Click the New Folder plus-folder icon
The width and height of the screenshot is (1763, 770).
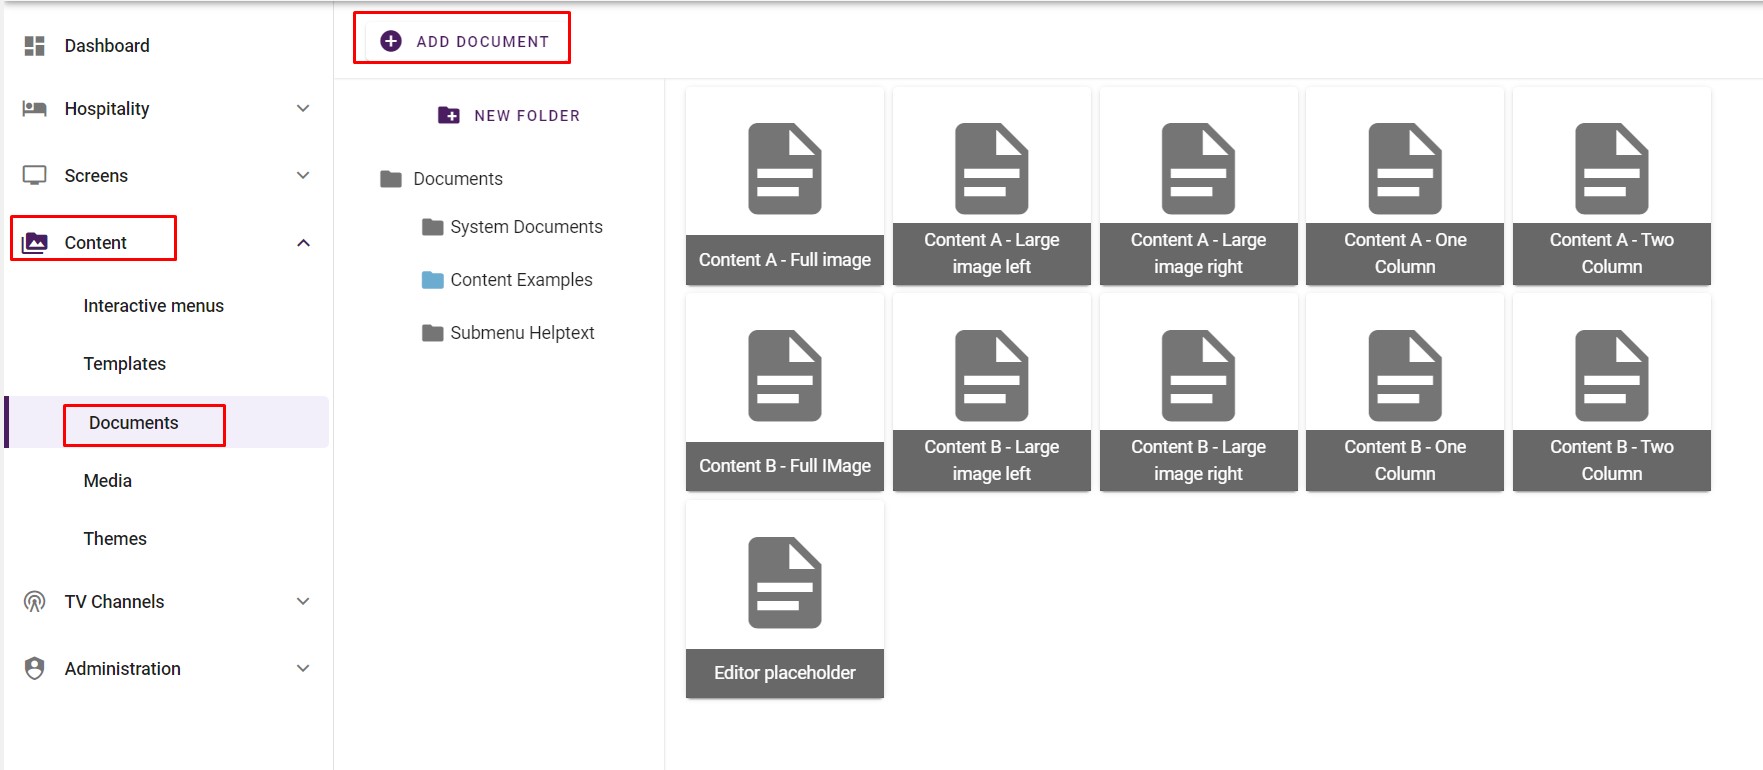coord(449,115)
